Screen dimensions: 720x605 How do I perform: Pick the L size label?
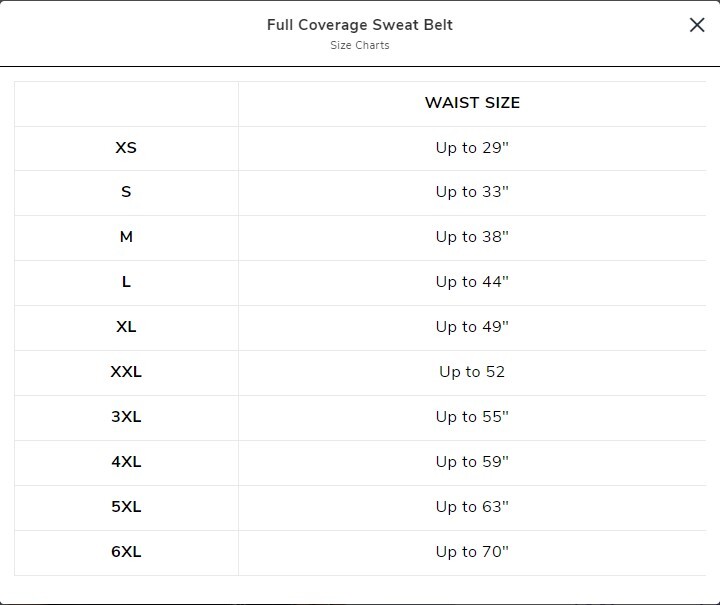click(x=126, y=282)
